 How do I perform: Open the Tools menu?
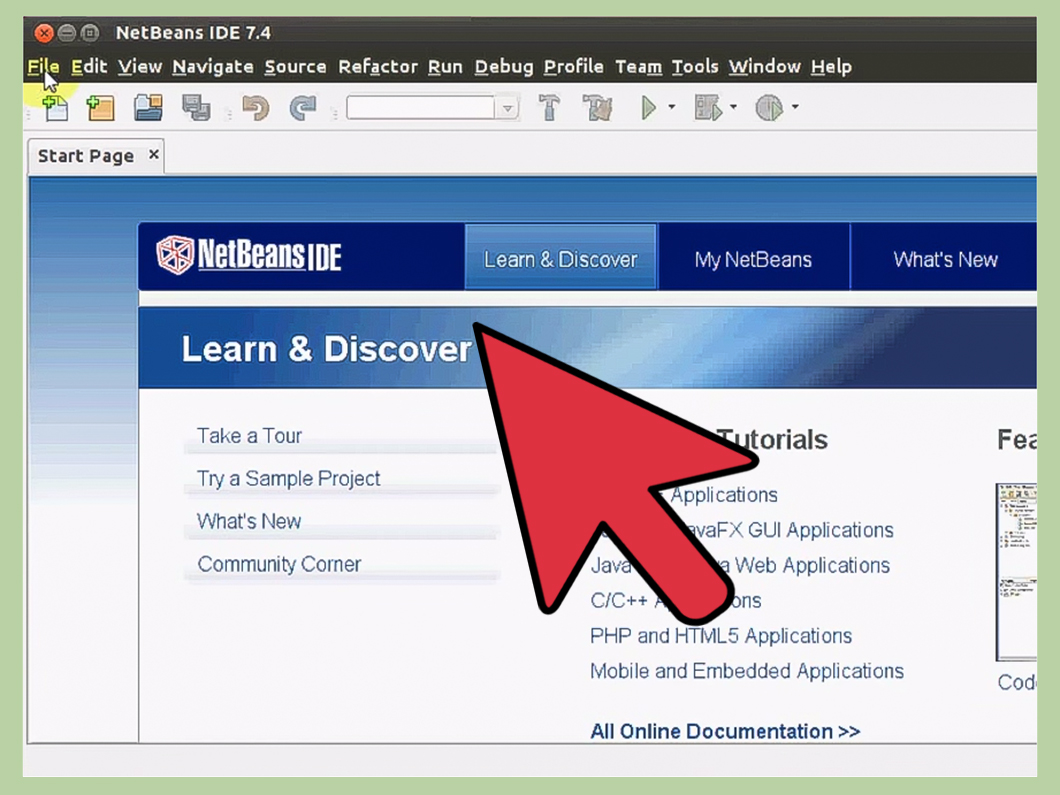point(695,66)
